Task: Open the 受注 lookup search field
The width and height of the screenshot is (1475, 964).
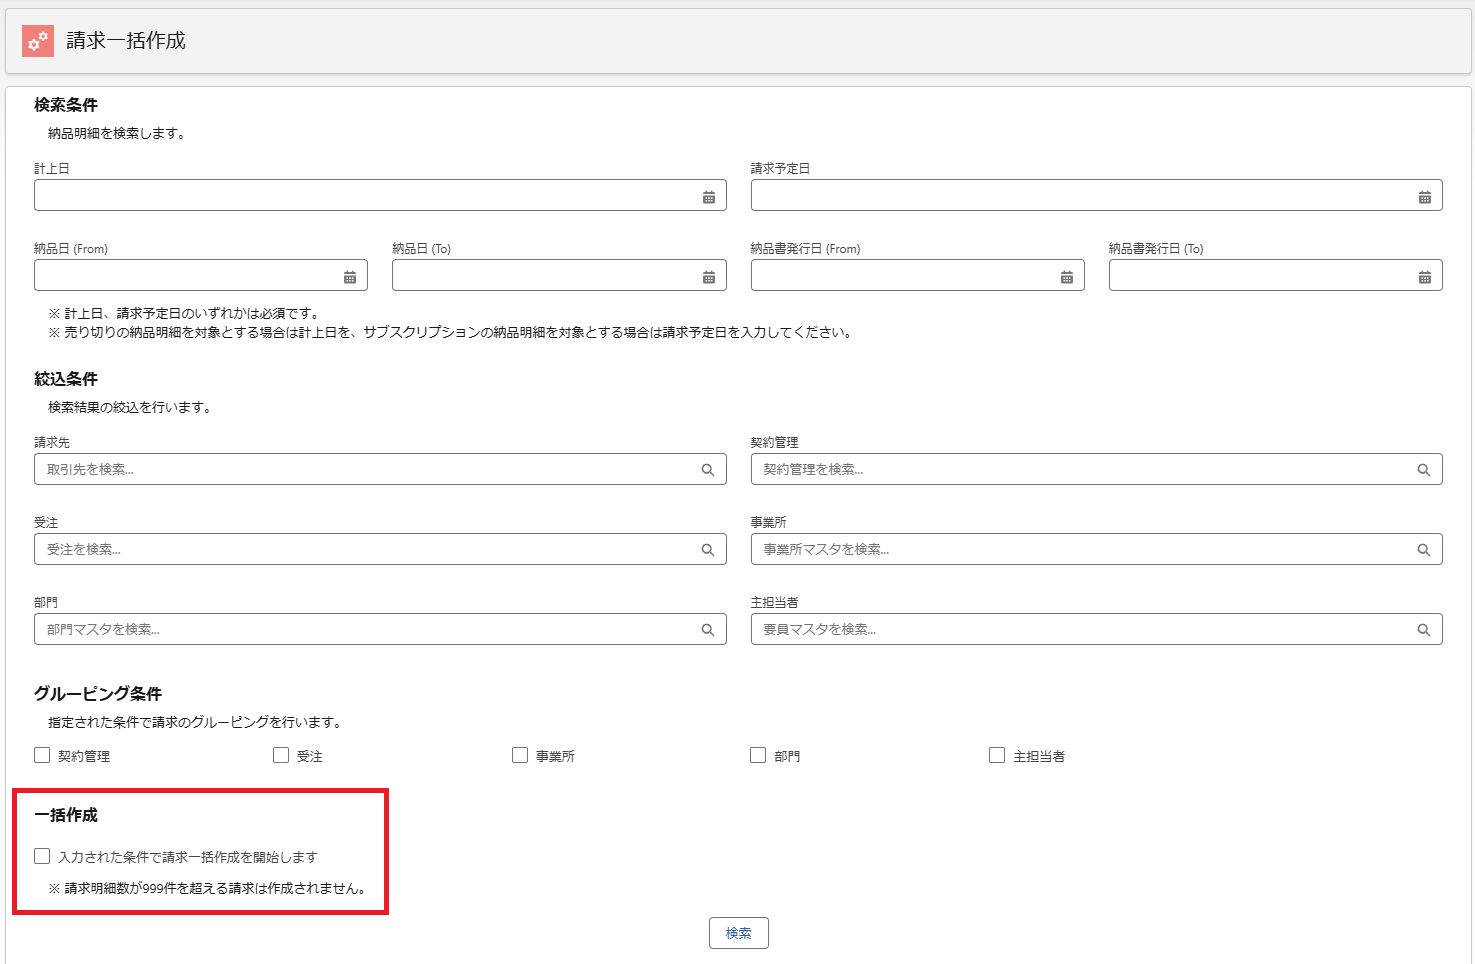Action: [x=370, y=549]
